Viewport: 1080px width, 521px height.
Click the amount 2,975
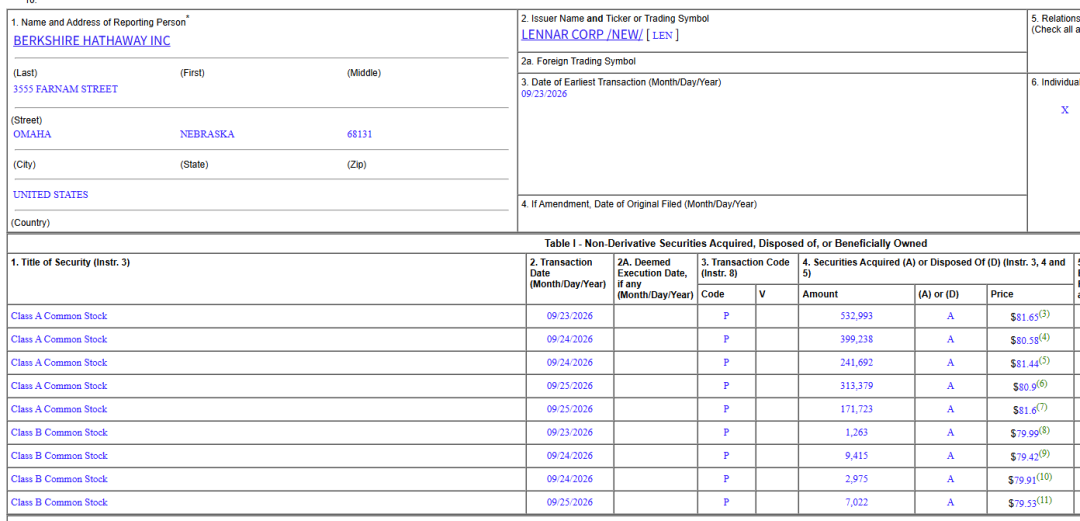856,479
